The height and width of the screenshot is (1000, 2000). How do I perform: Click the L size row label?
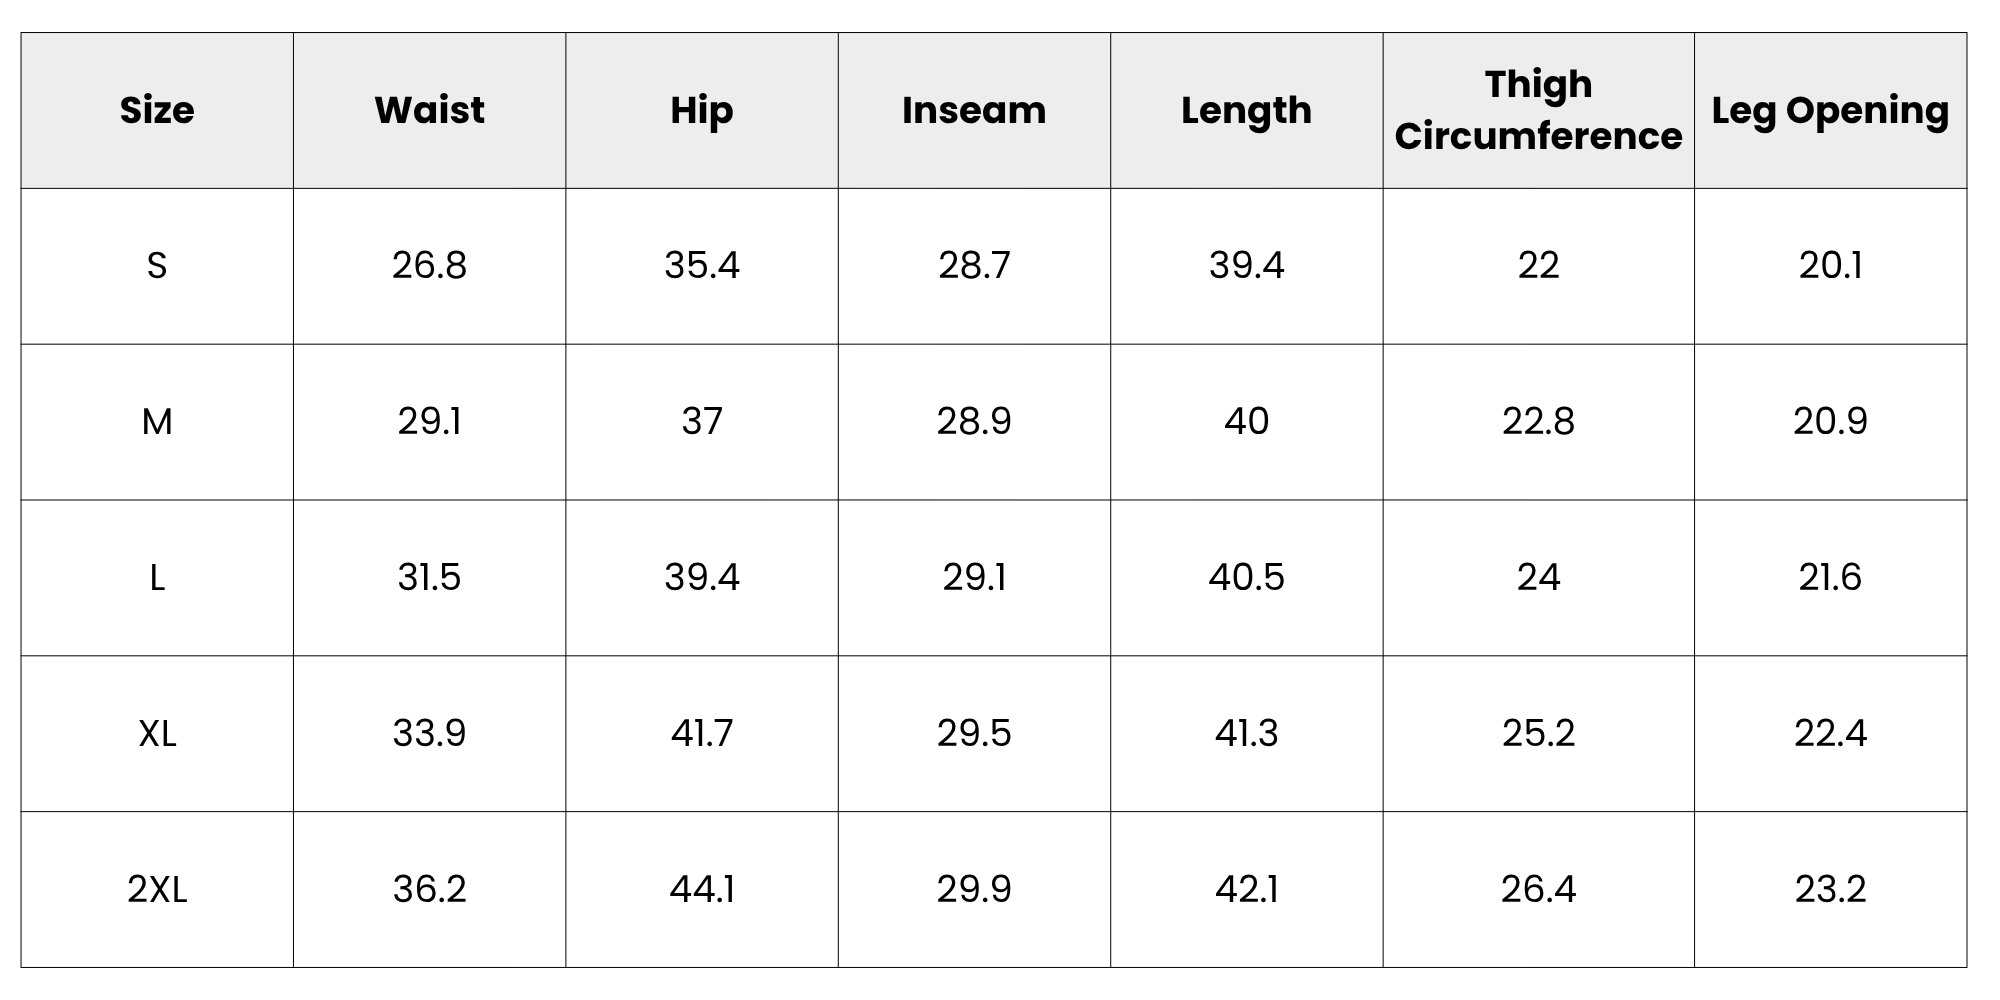click(157, 578)
